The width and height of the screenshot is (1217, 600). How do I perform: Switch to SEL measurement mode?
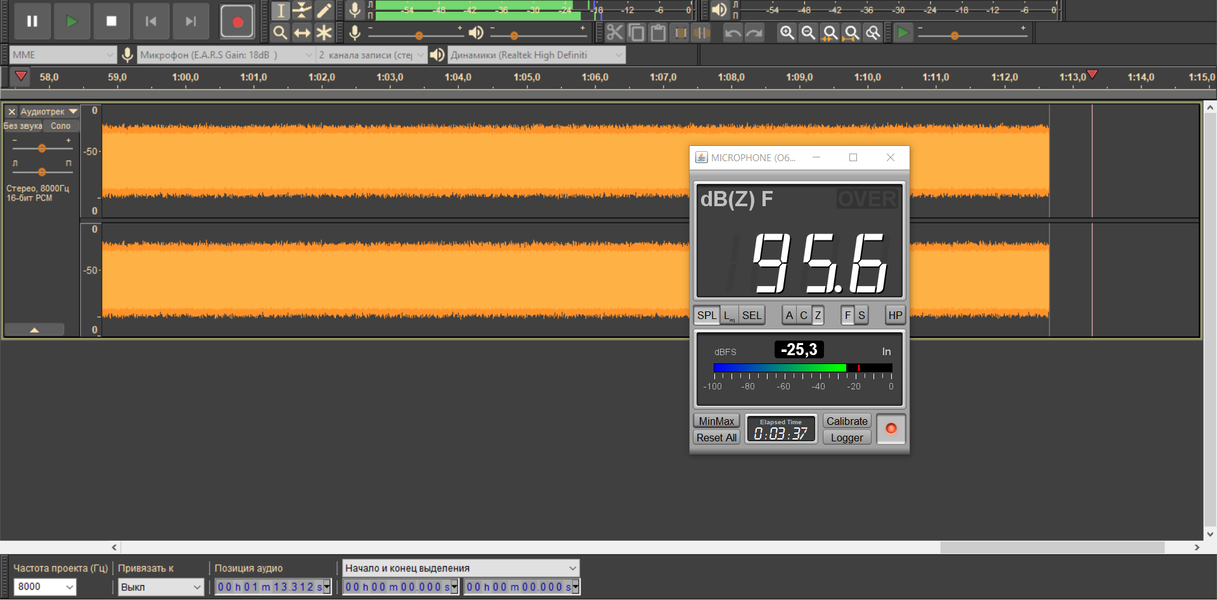(752, 315)
